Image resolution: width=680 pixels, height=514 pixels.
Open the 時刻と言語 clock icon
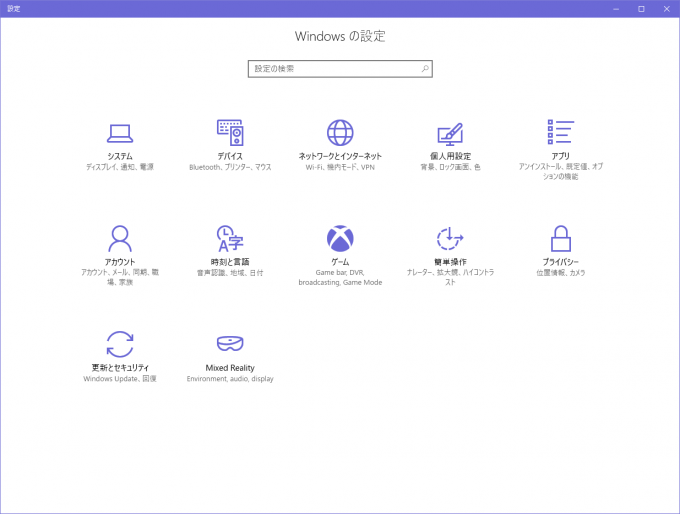[x=230, y=239]
